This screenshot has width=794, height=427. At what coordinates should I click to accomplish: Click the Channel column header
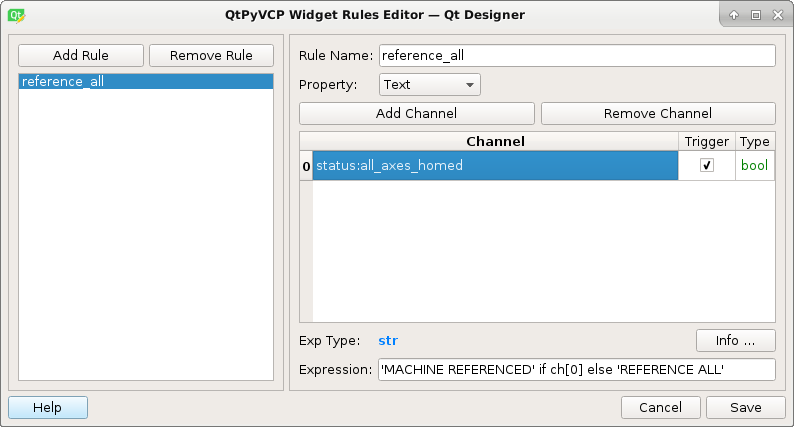point(495,141)
